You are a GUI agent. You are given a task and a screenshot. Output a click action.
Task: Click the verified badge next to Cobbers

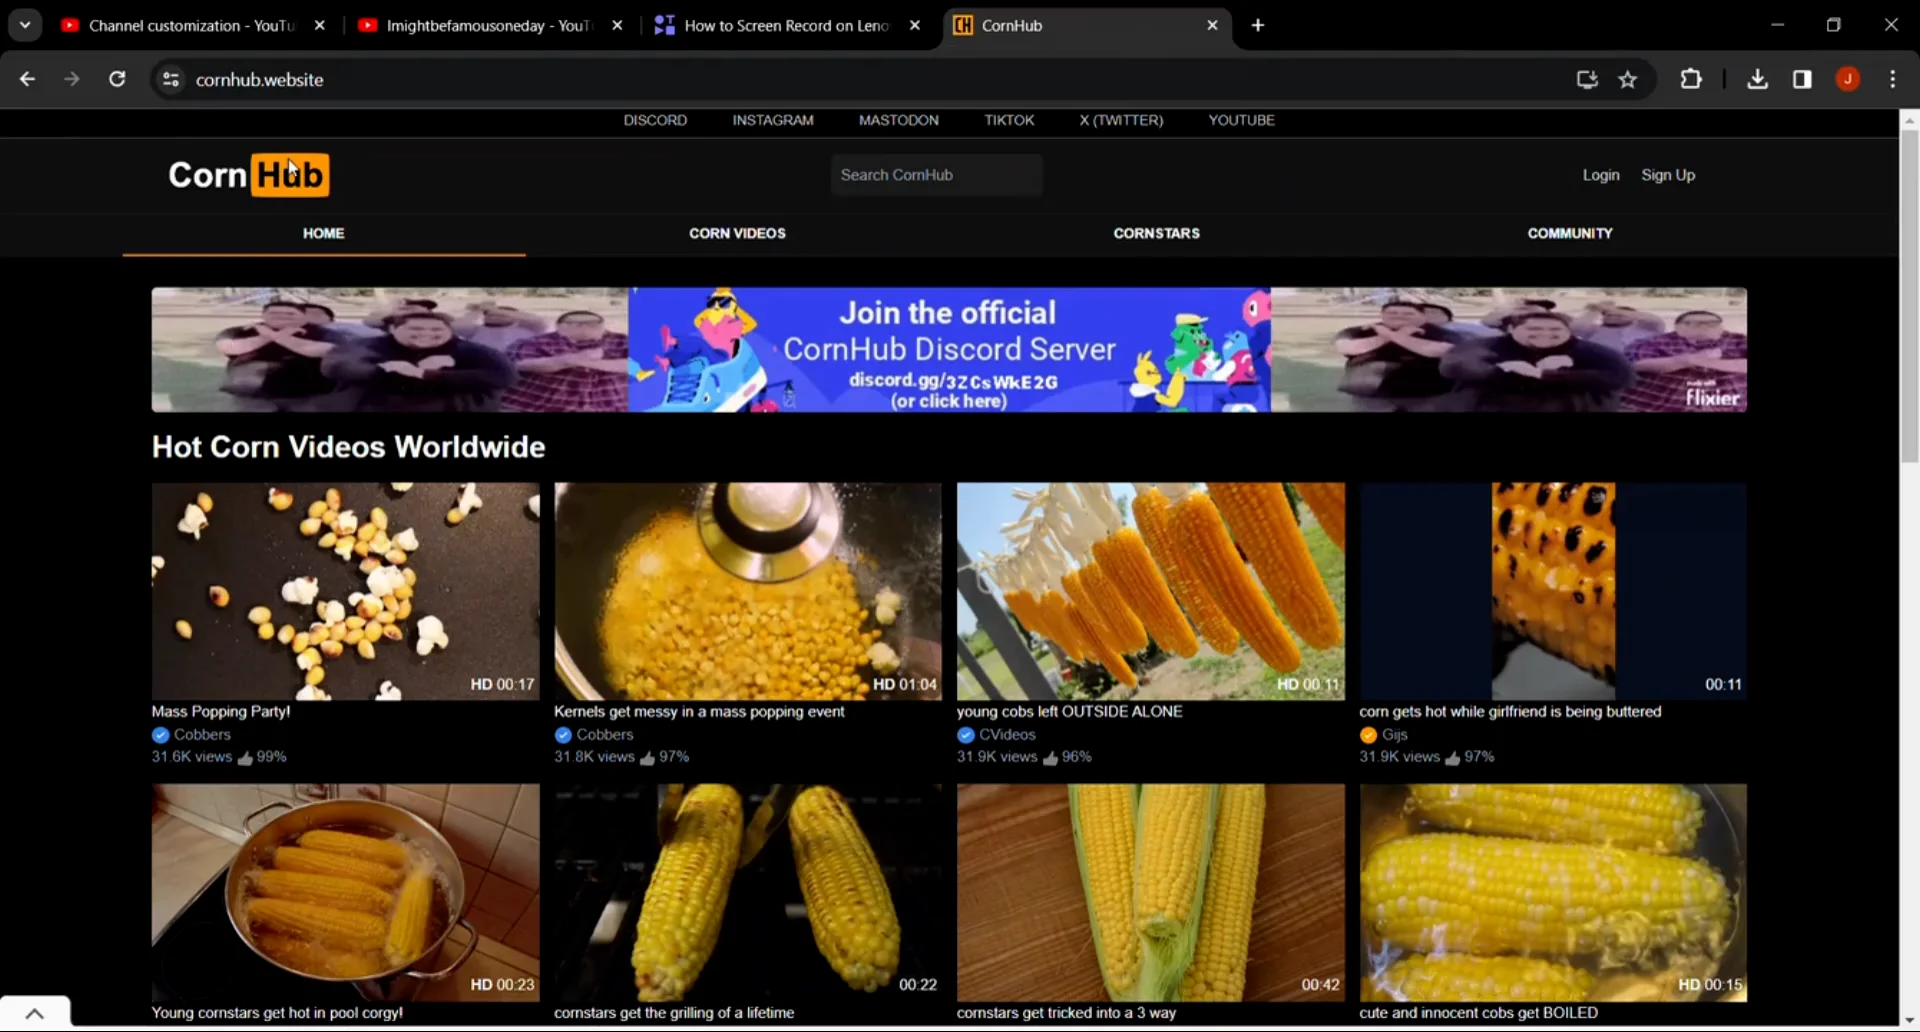(x=160, y=734)
